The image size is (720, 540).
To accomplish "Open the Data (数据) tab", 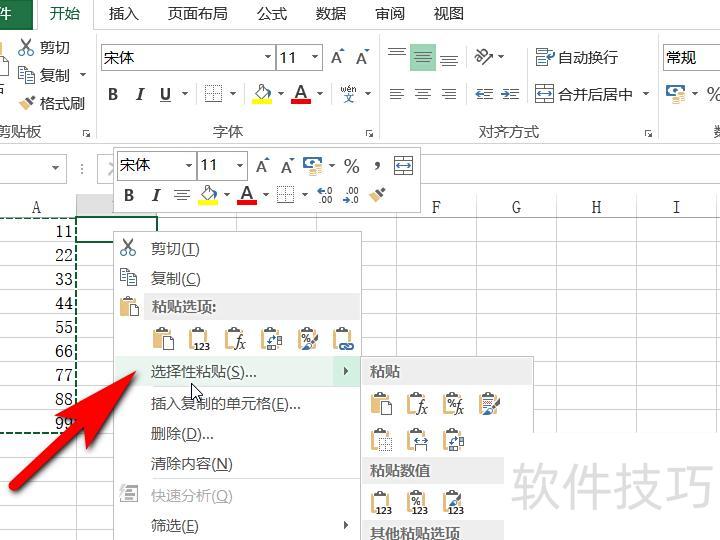I will click(x=331, y=14).
